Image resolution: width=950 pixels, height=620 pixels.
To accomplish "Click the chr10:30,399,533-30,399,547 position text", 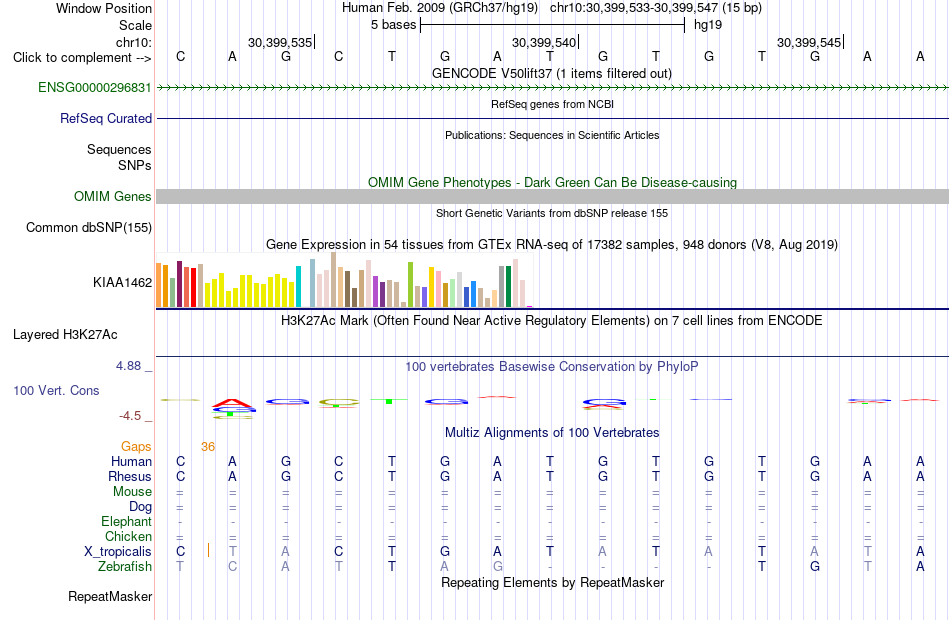I will click(x=656, y=8).
